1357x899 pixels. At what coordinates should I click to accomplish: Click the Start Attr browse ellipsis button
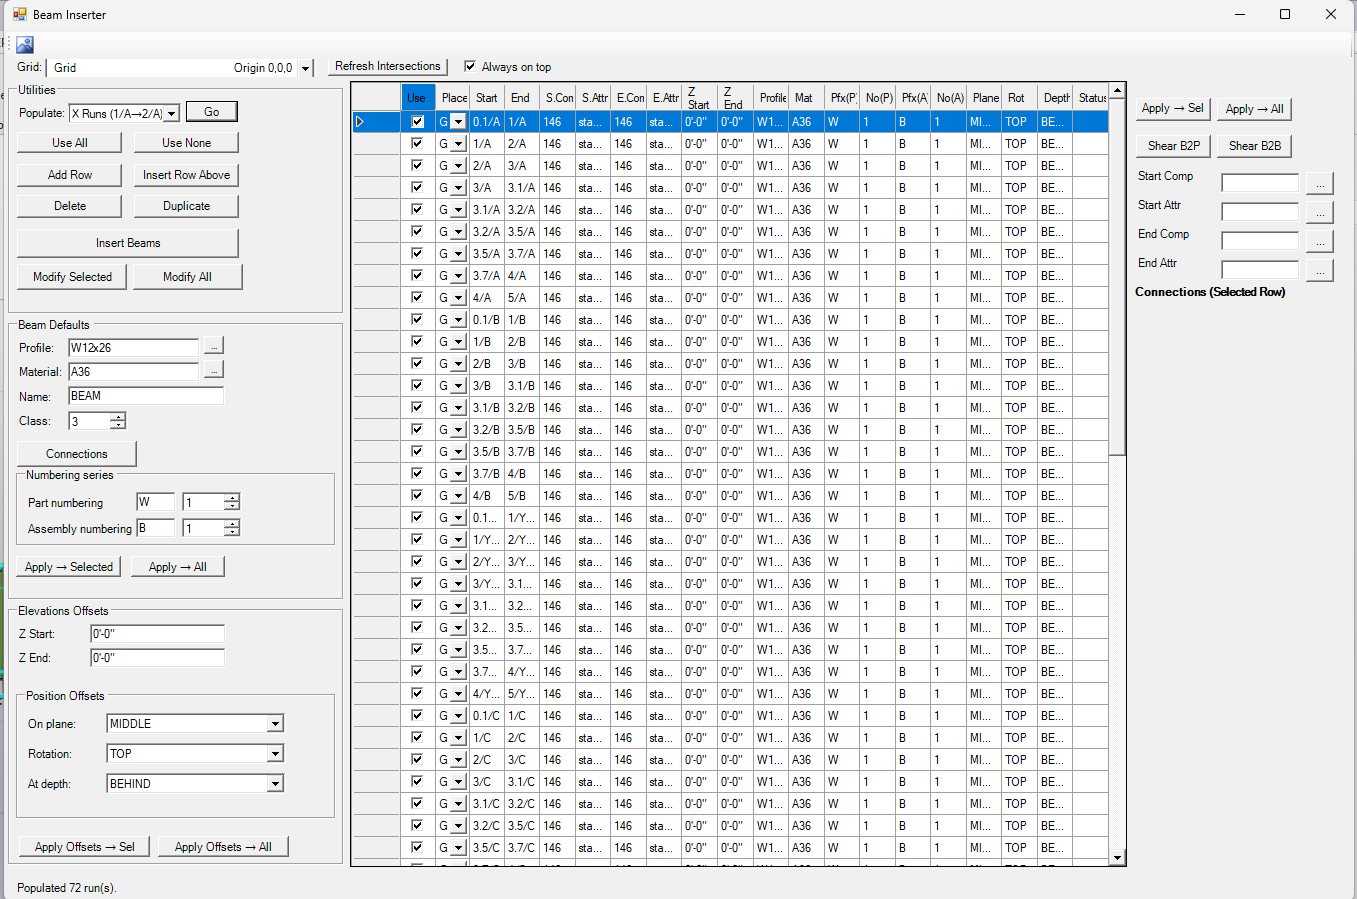click(1320, 213)
